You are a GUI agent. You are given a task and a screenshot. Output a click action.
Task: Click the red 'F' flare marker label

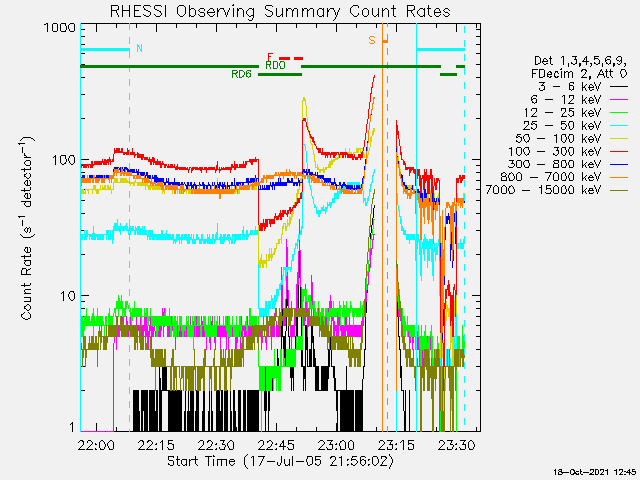(270, 57)
